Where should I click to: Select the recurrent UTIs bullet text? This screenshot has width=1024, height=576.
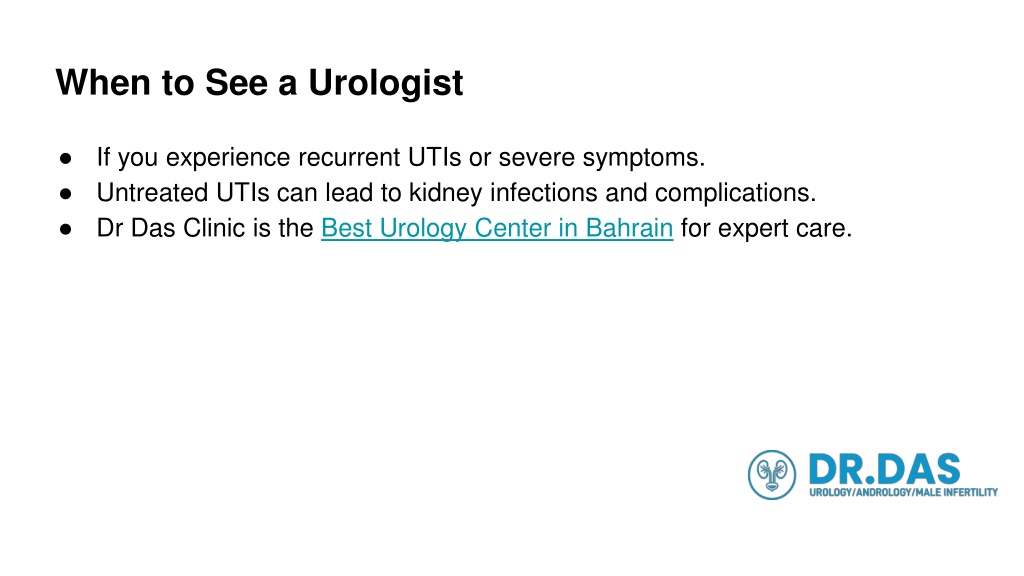(401, 157)
